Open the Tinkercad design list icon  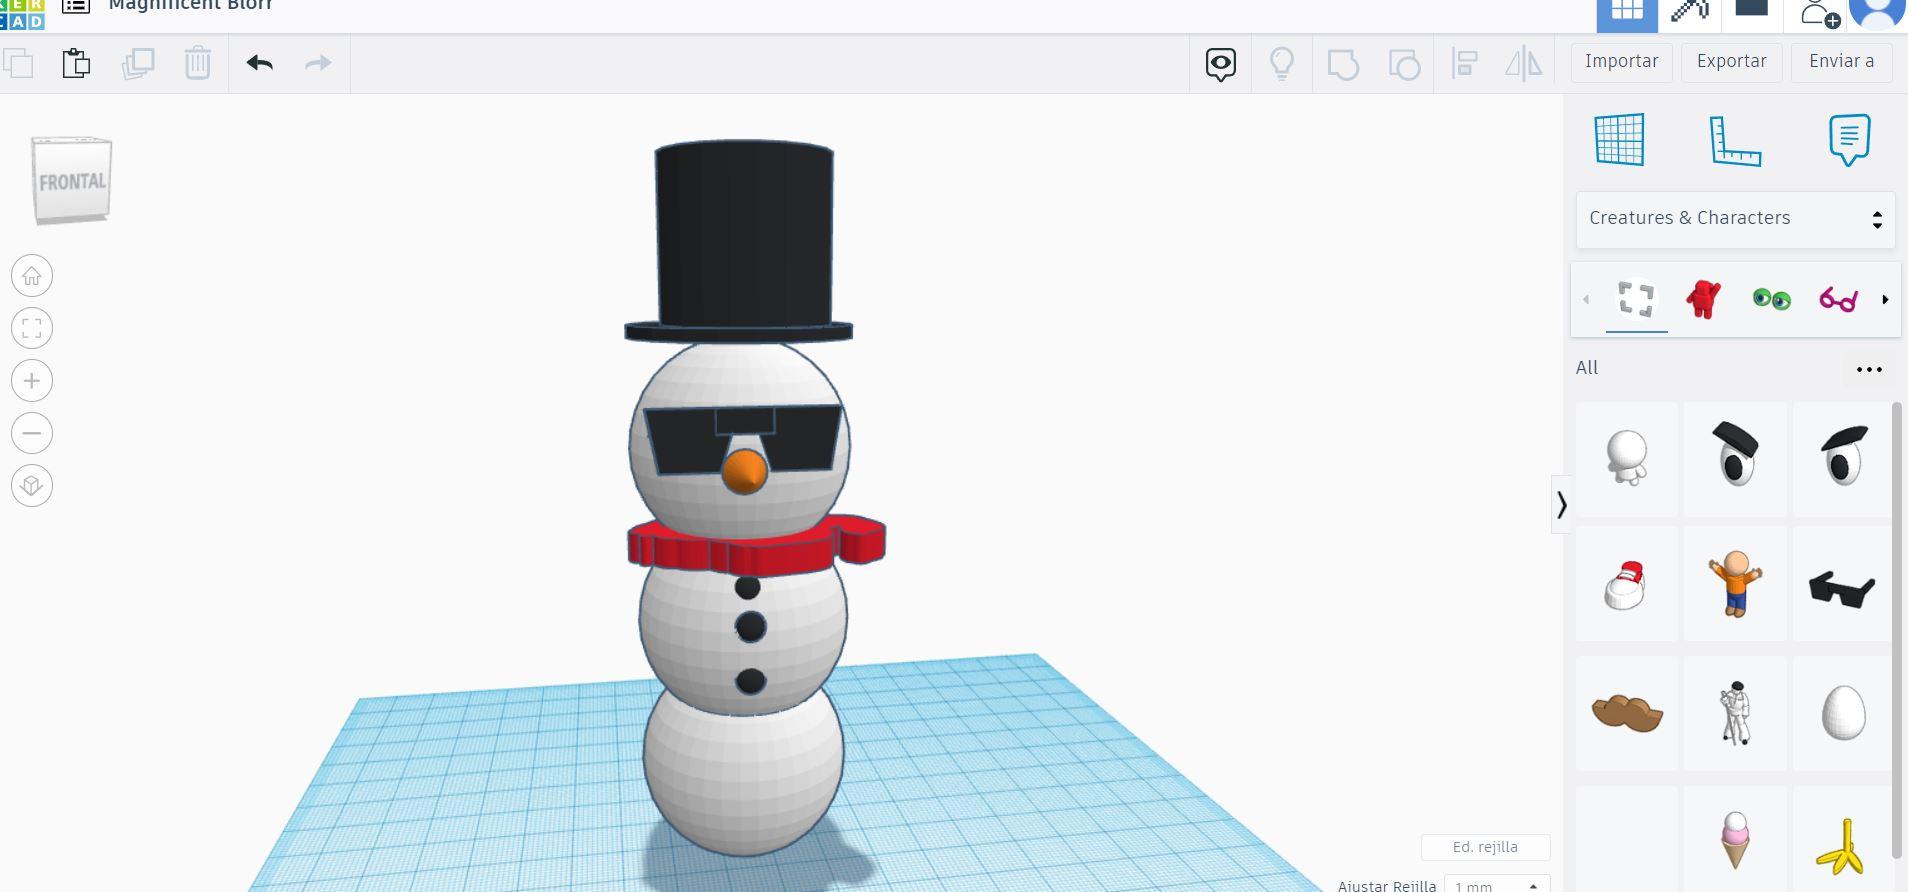76,6
